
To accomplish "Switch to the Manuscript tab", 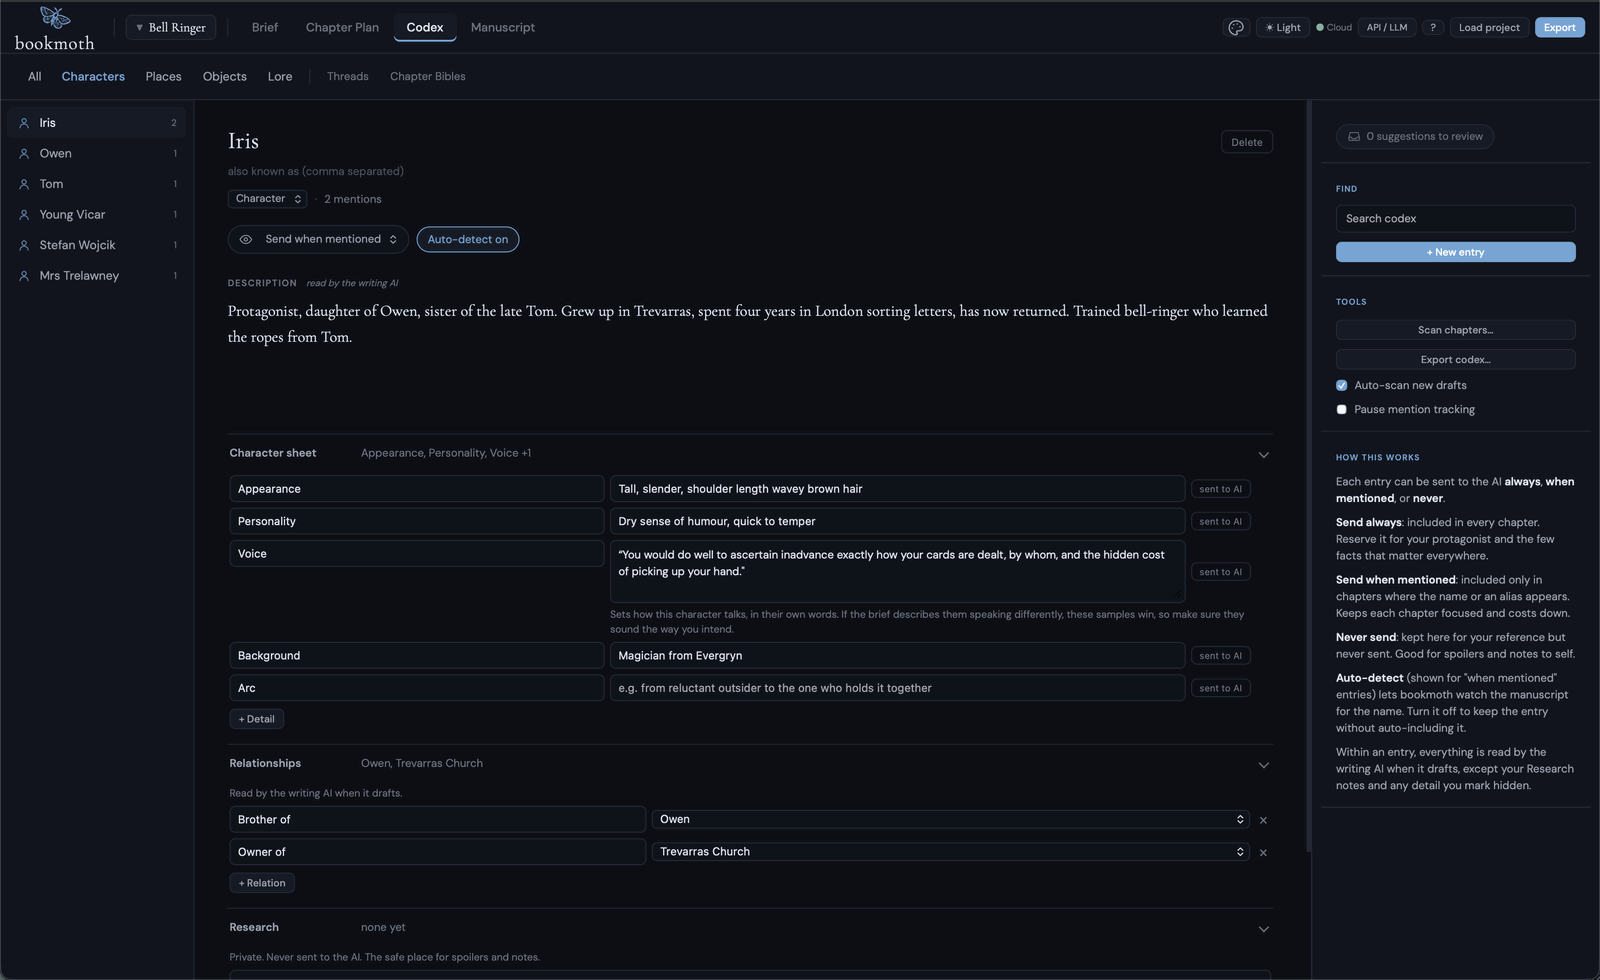I will point(503,28).
